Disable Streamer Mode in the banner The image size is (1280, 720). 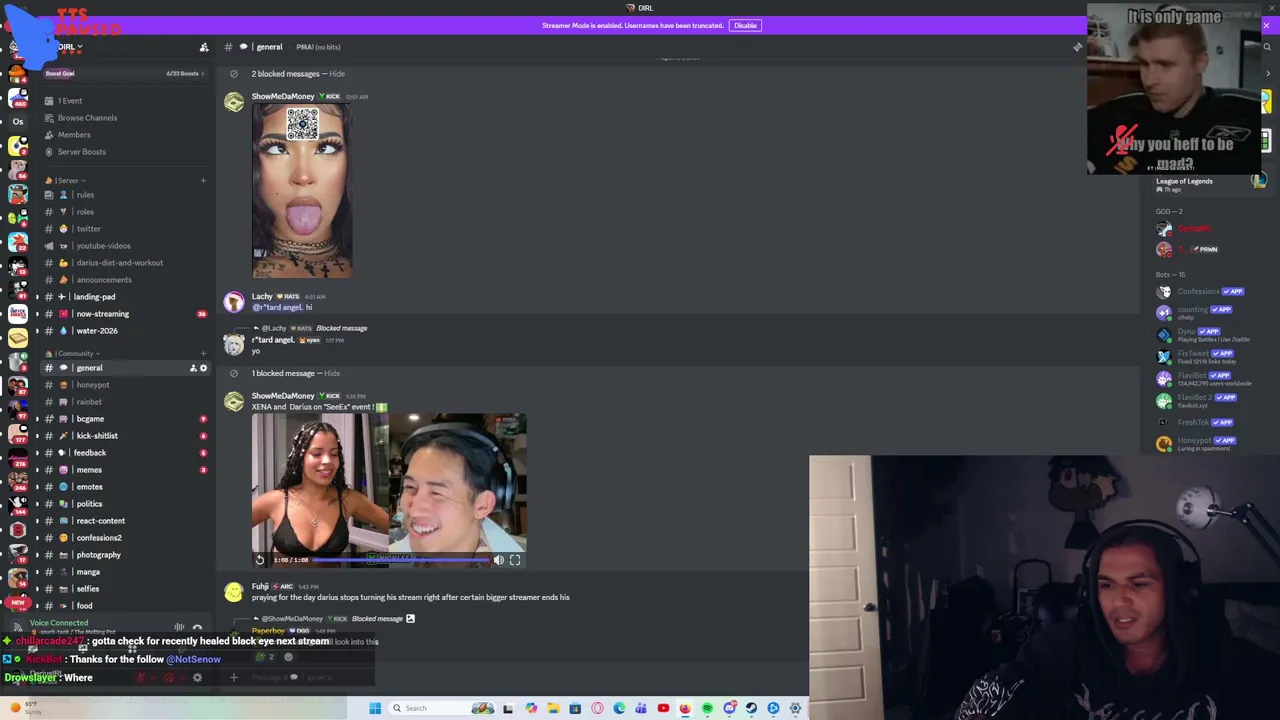(x=745, y=25)
